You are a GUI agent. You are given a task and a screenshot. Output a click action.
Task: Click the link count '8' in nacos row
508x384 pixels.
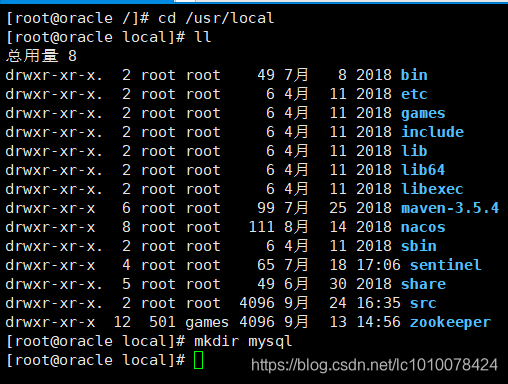pos(126,227)
